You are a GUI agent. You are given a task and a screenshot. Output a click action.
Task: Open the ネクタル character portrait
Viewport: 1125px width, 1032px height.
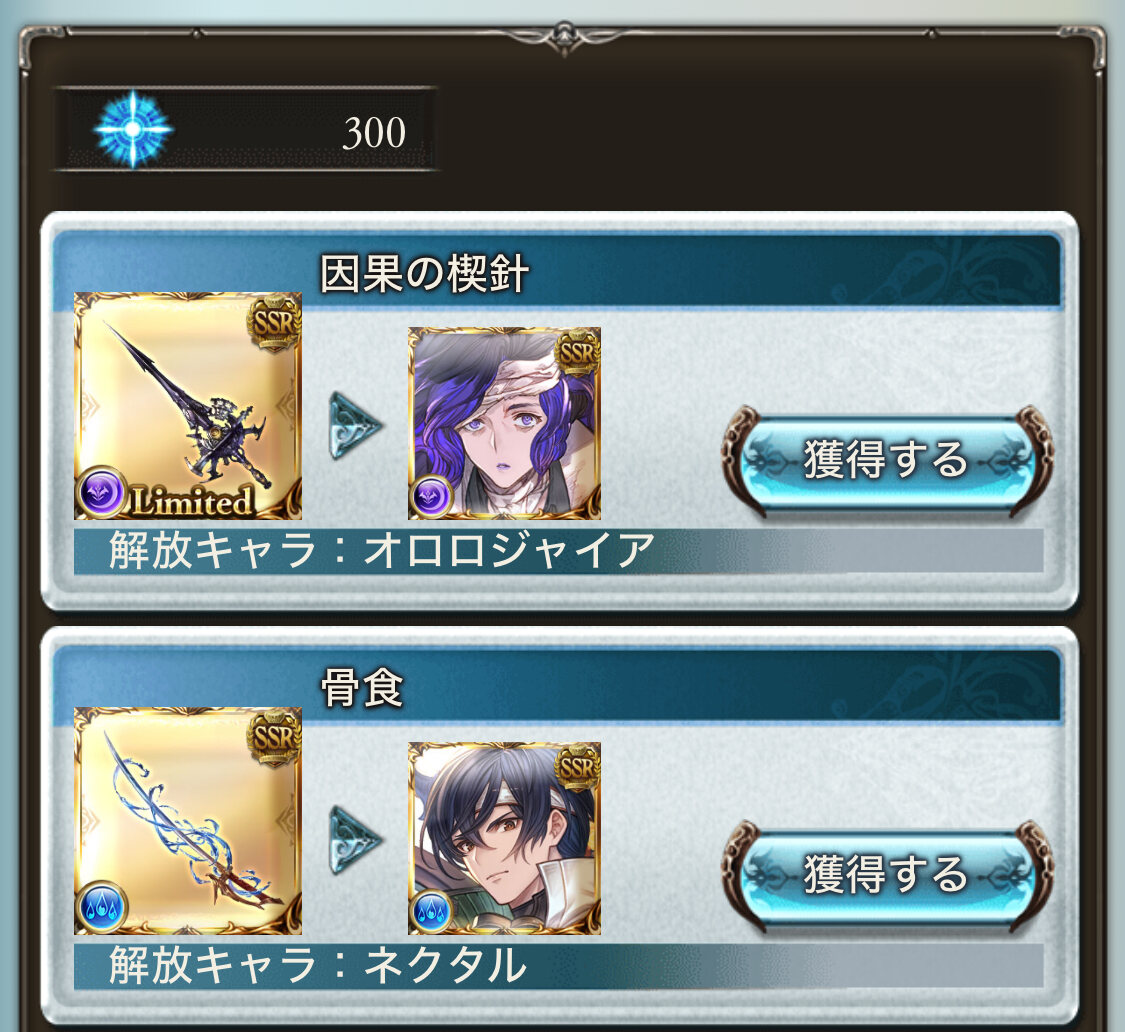pos(504,838)
